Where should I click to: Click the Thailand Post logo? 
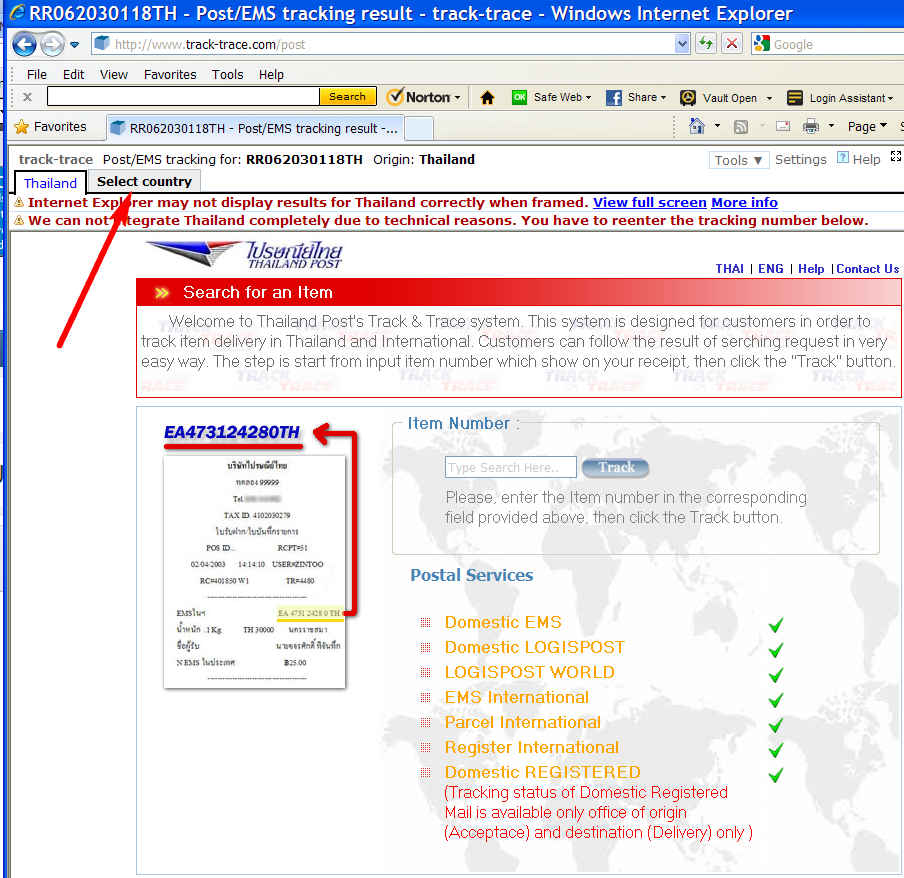pos(244,254)
